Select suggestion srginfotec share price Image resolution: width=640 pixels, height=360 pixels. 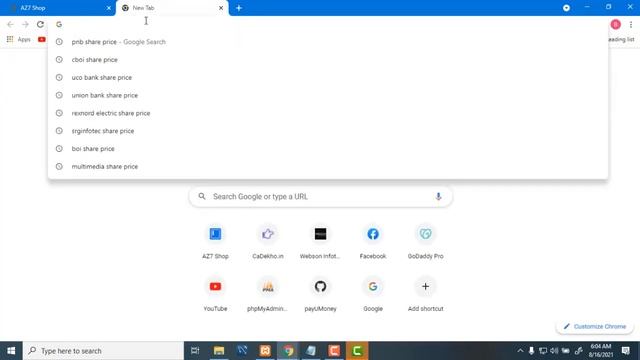328,131
